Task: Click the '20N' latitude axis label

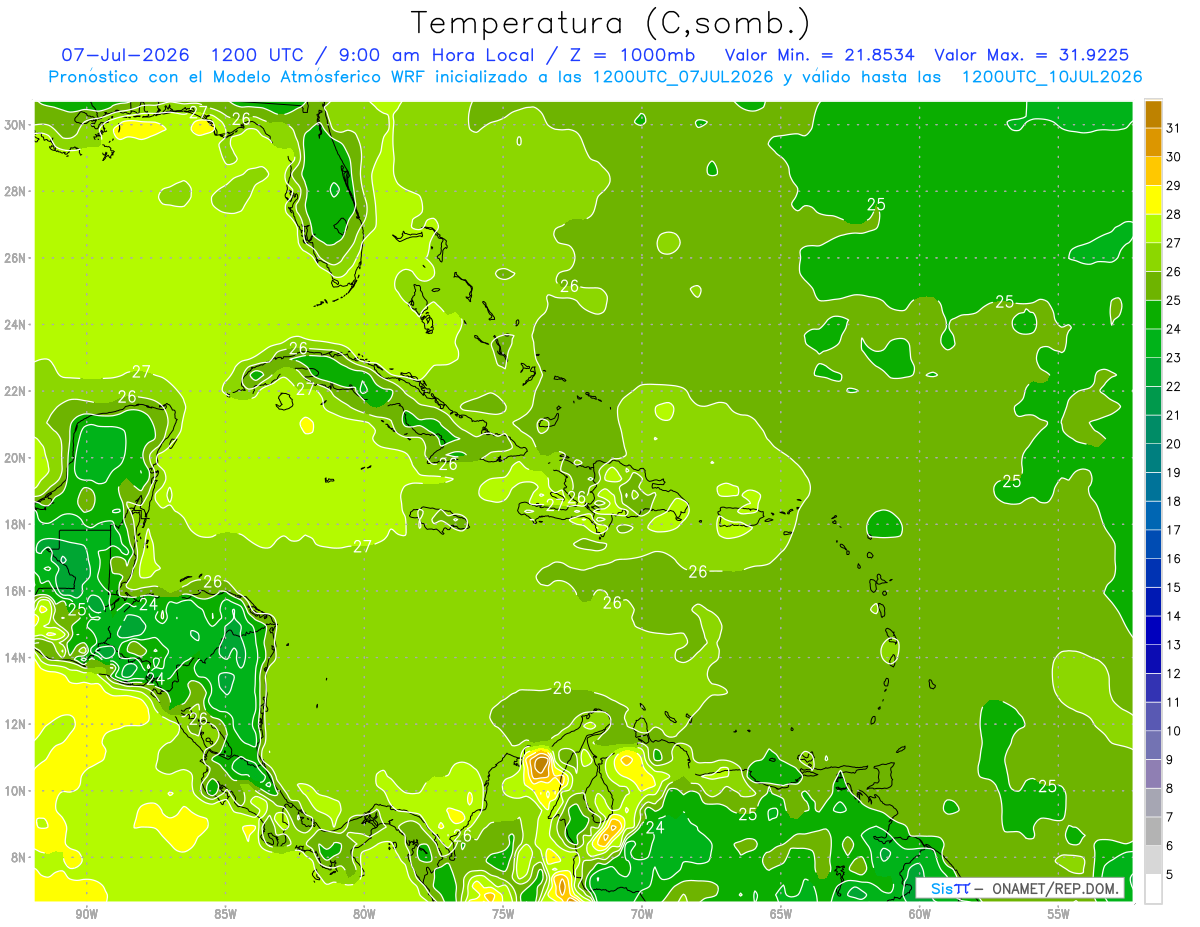Action: click(16, 457)
